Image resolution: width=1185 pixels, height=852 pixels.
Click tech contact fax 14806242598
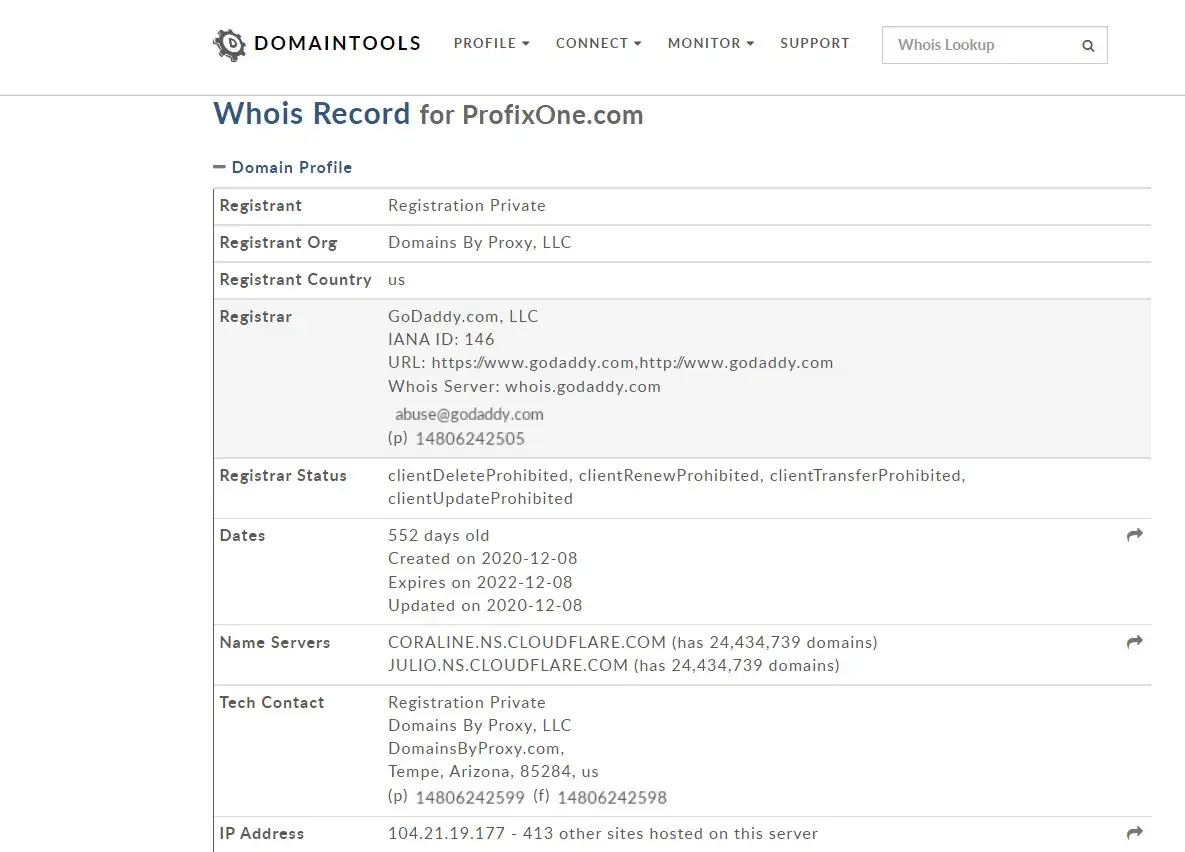click(x=612, y=798)
